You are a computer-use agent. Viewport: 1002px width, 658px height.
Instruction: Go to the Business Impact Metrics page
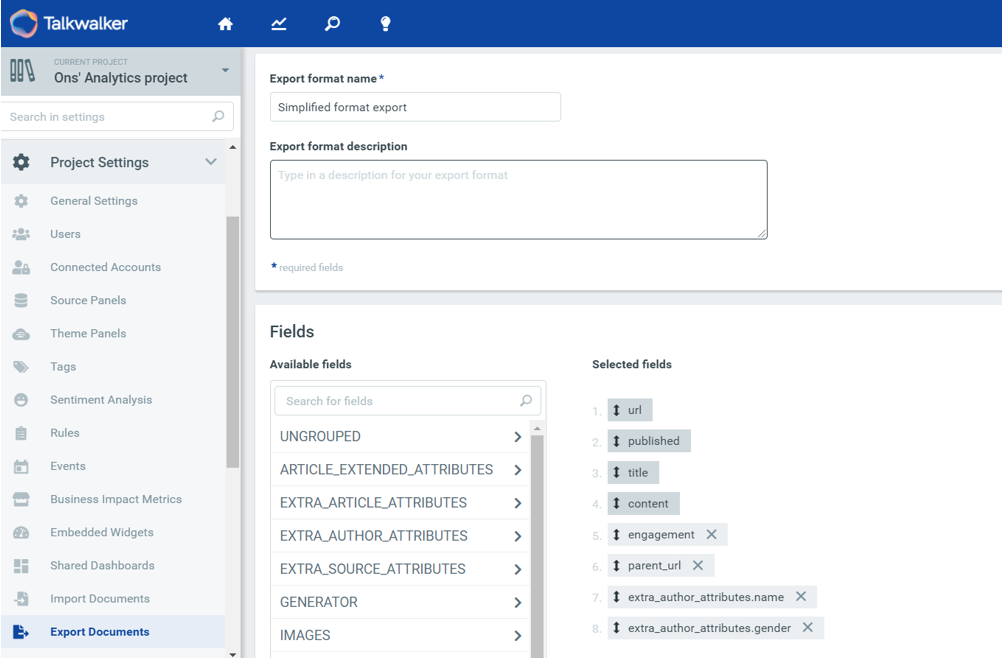116,499
